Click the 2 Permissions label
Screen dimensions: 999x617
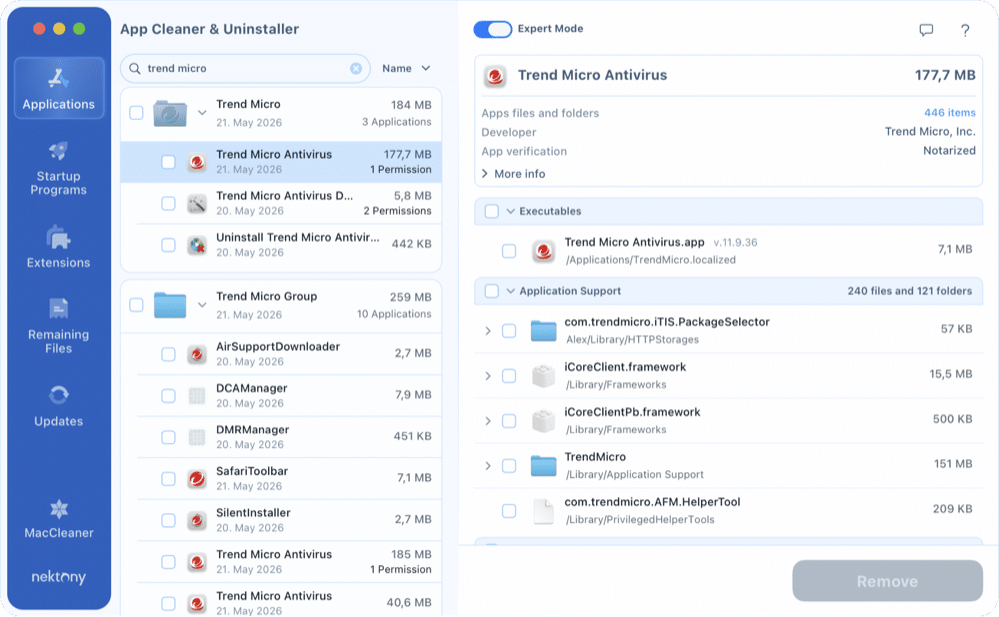pyautogui.click(x=397, y=211)
